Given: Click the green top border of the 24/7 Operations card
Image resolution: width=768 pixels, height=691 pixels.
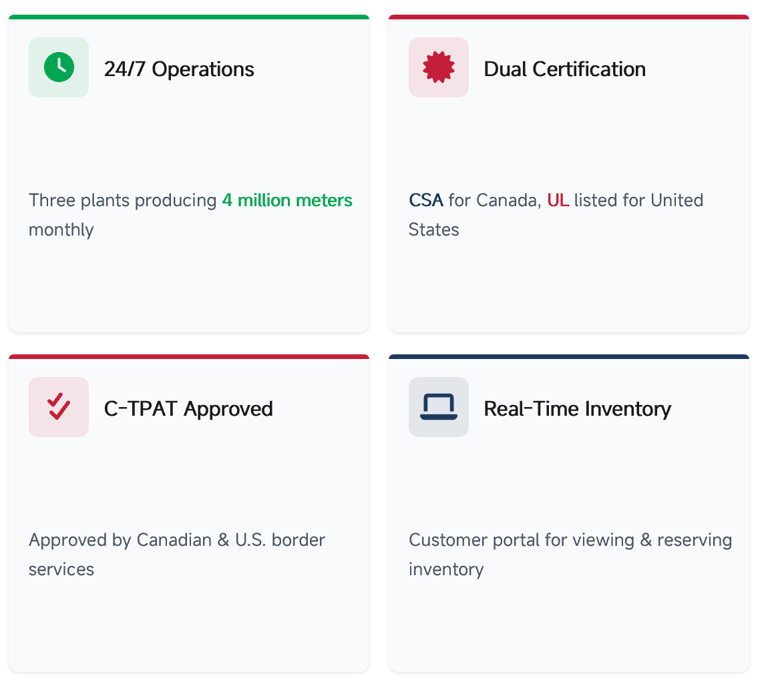Looking at the screenshot, I should click(x=189, y=17).
